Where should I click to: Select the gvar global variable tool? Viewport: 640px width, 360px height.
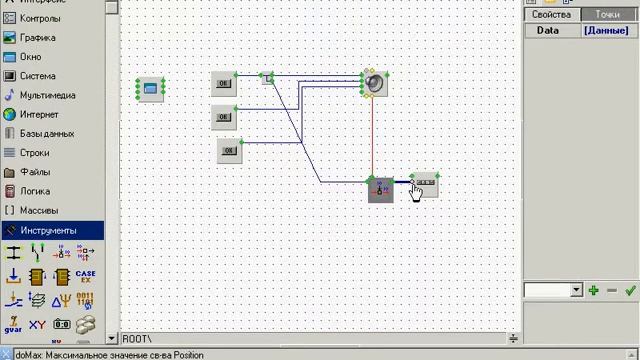[13, 325]
